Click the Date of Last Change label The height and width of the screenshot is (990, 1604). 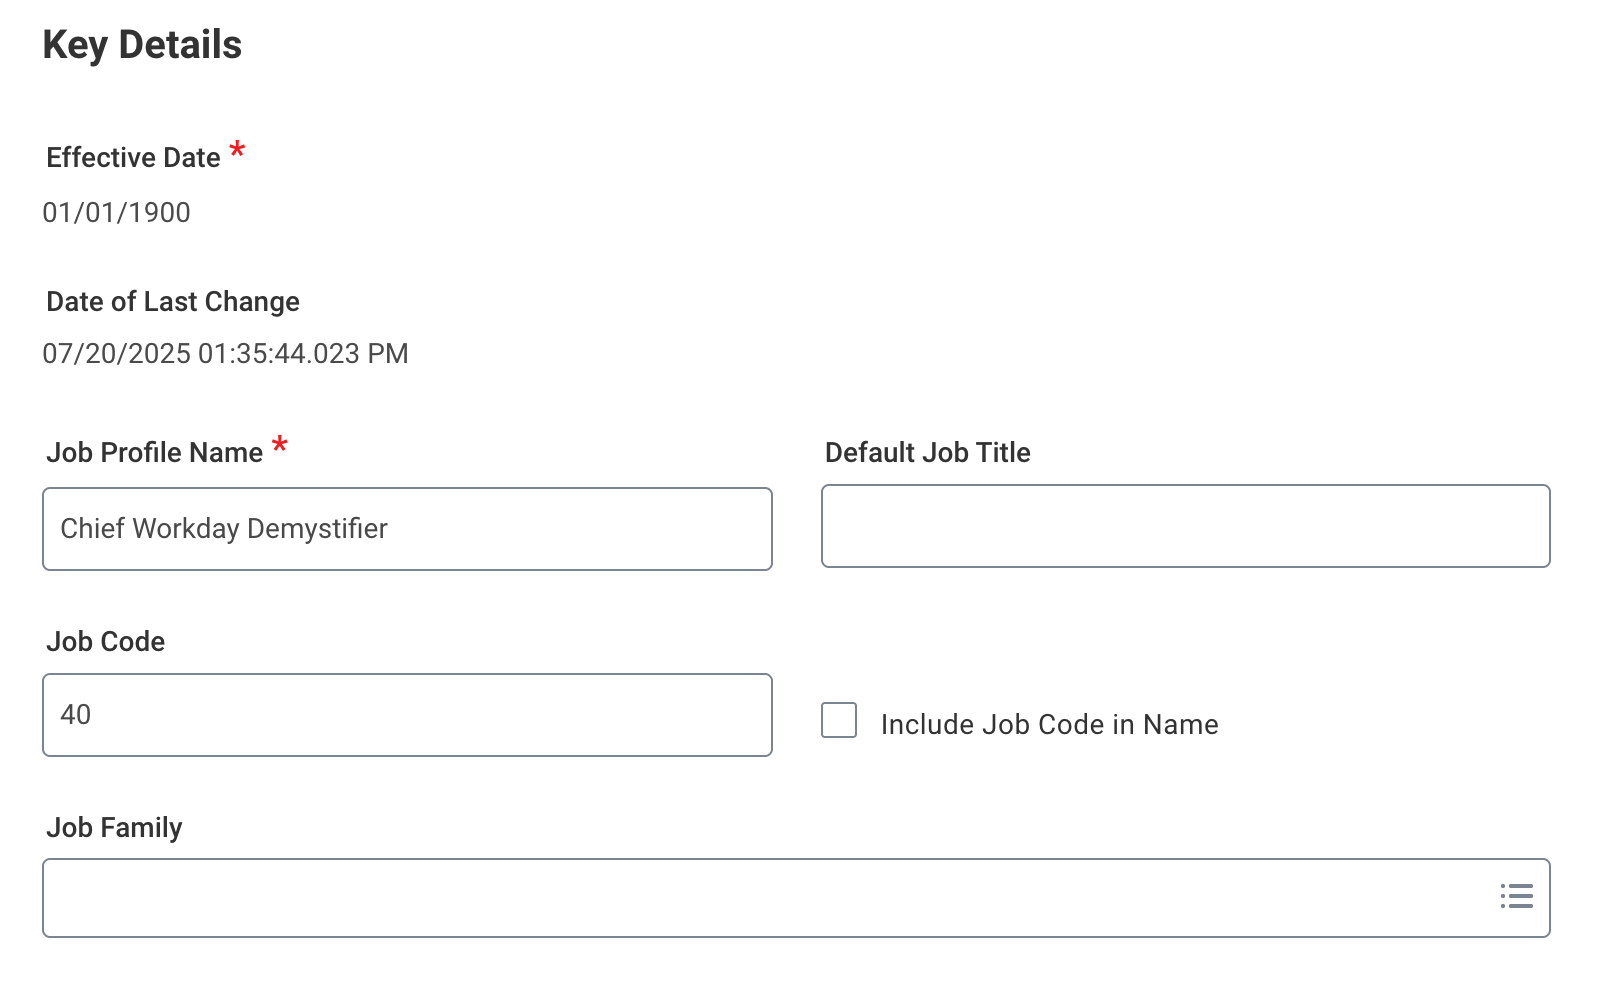click(x=173, y=302)
